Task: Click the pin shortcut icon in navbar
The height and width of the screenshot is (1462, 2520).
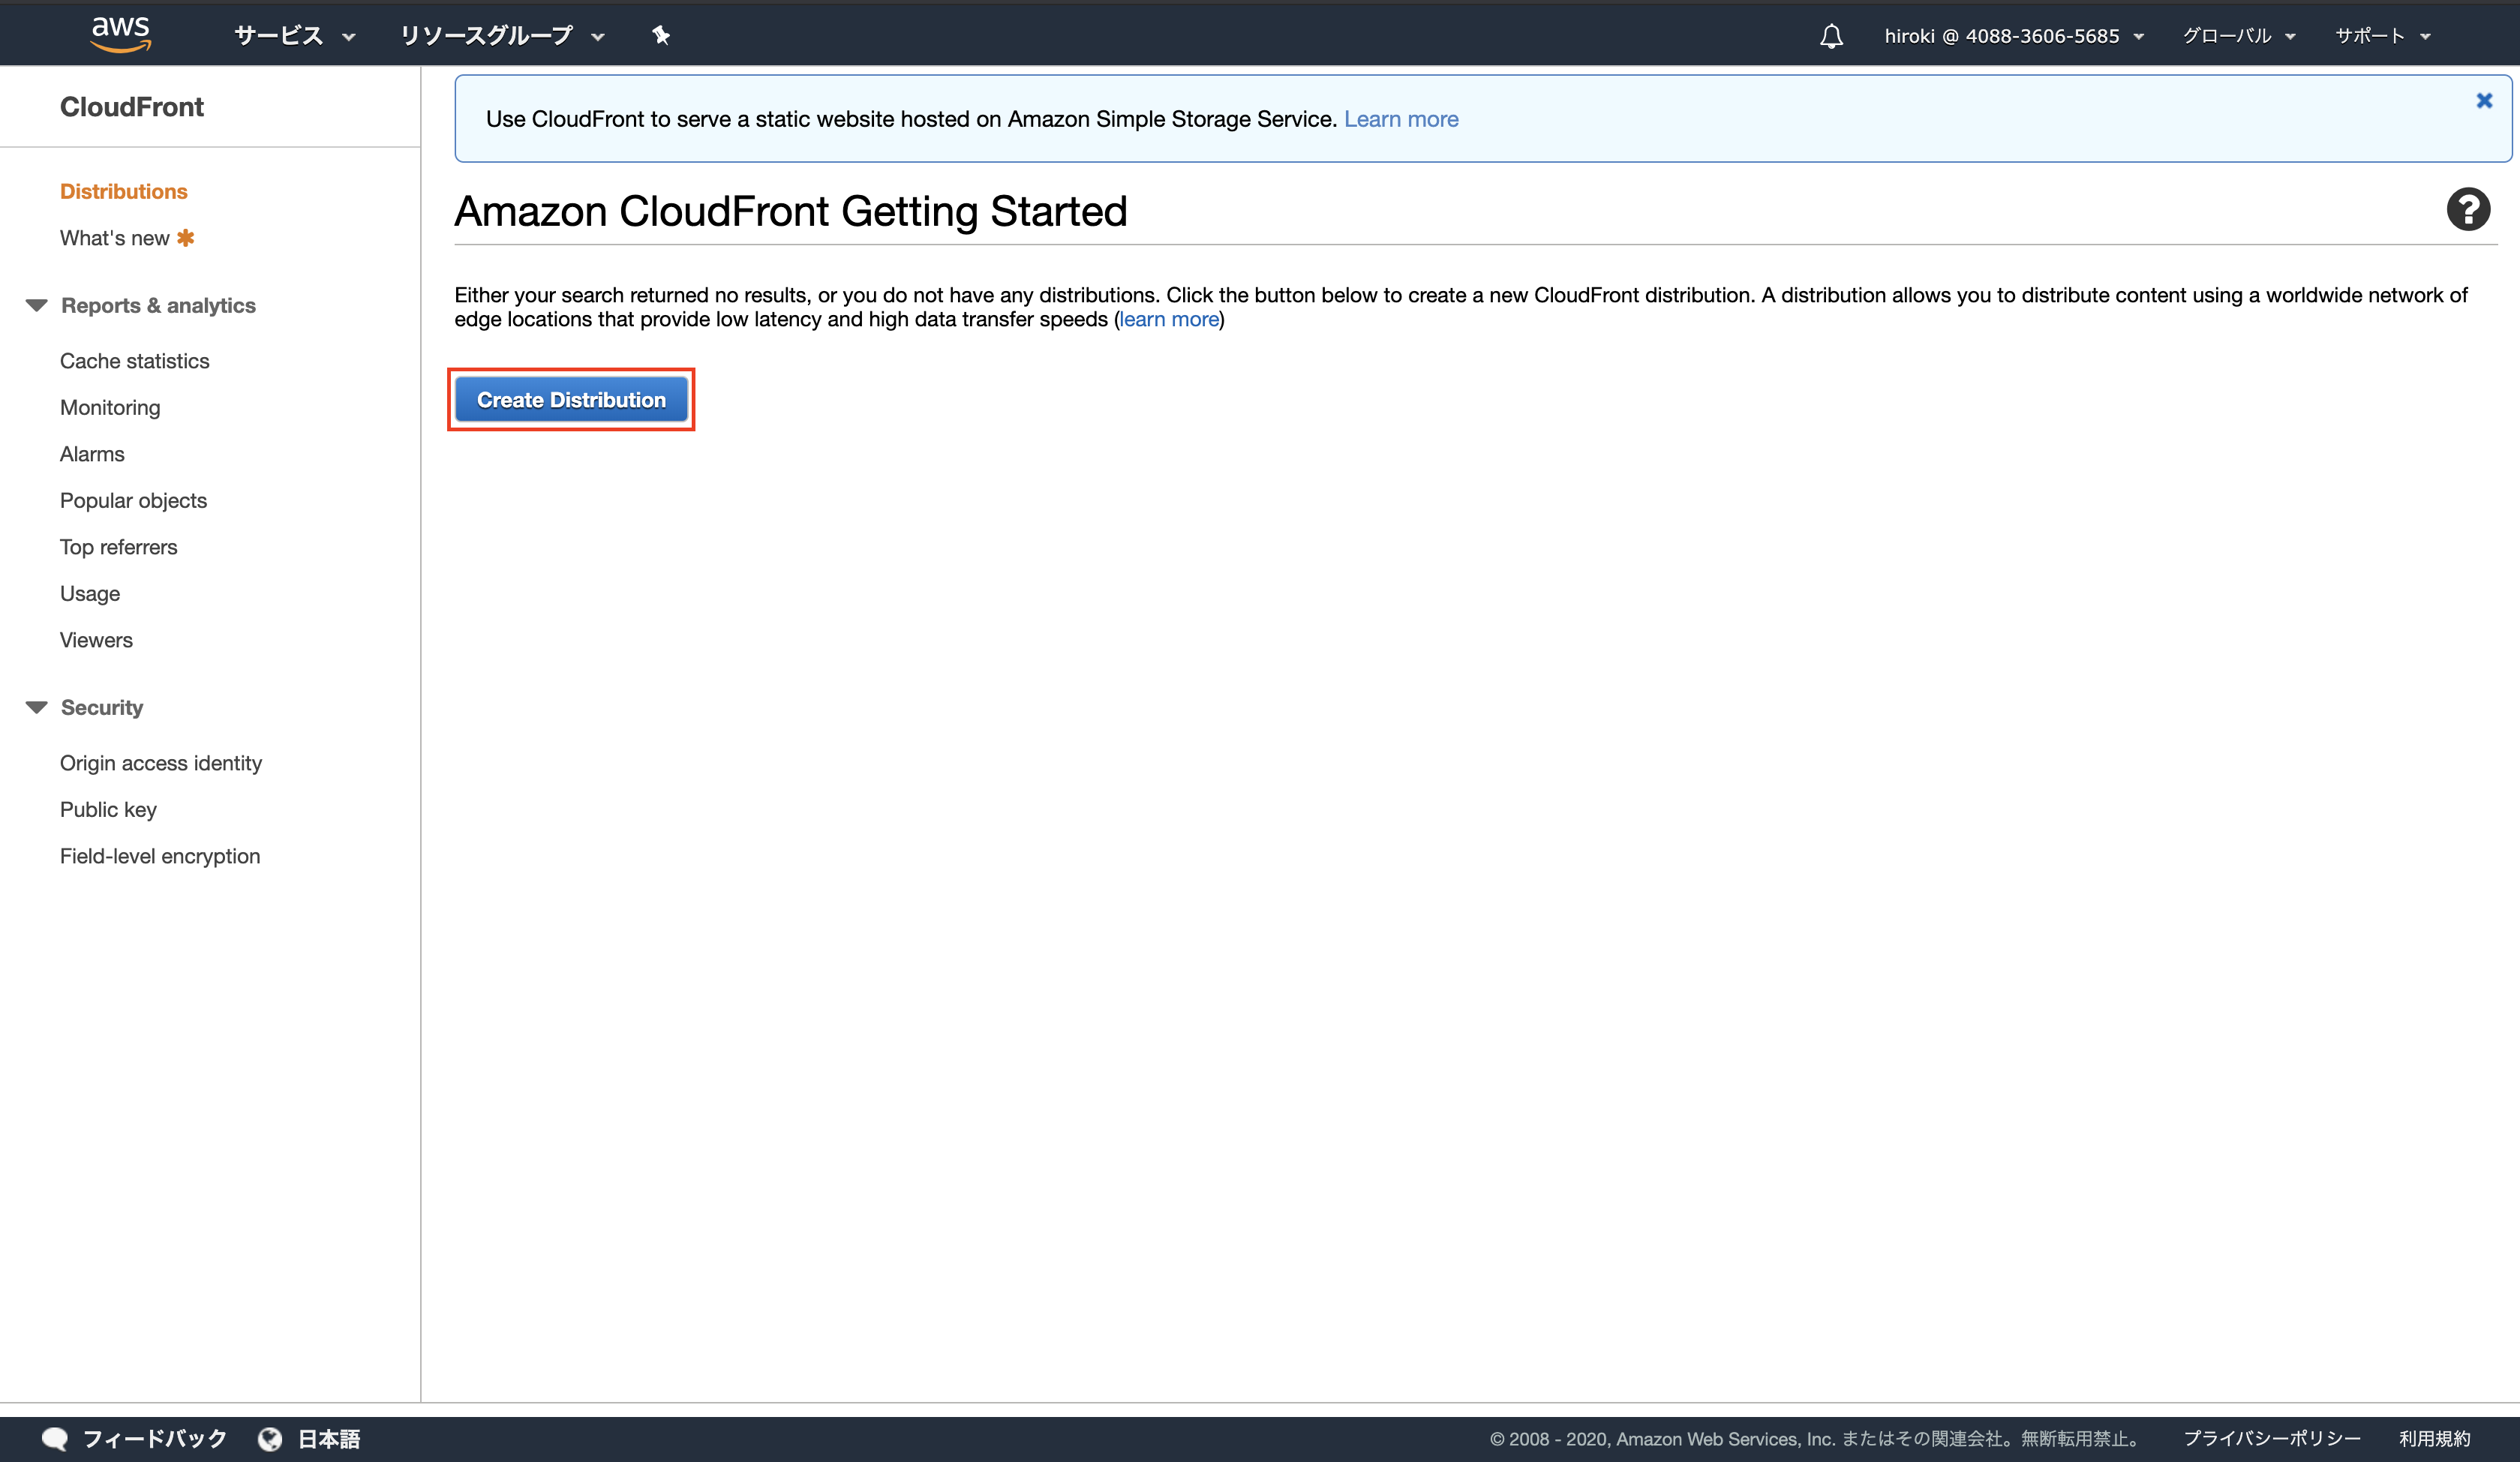Action: coord(661,36)
